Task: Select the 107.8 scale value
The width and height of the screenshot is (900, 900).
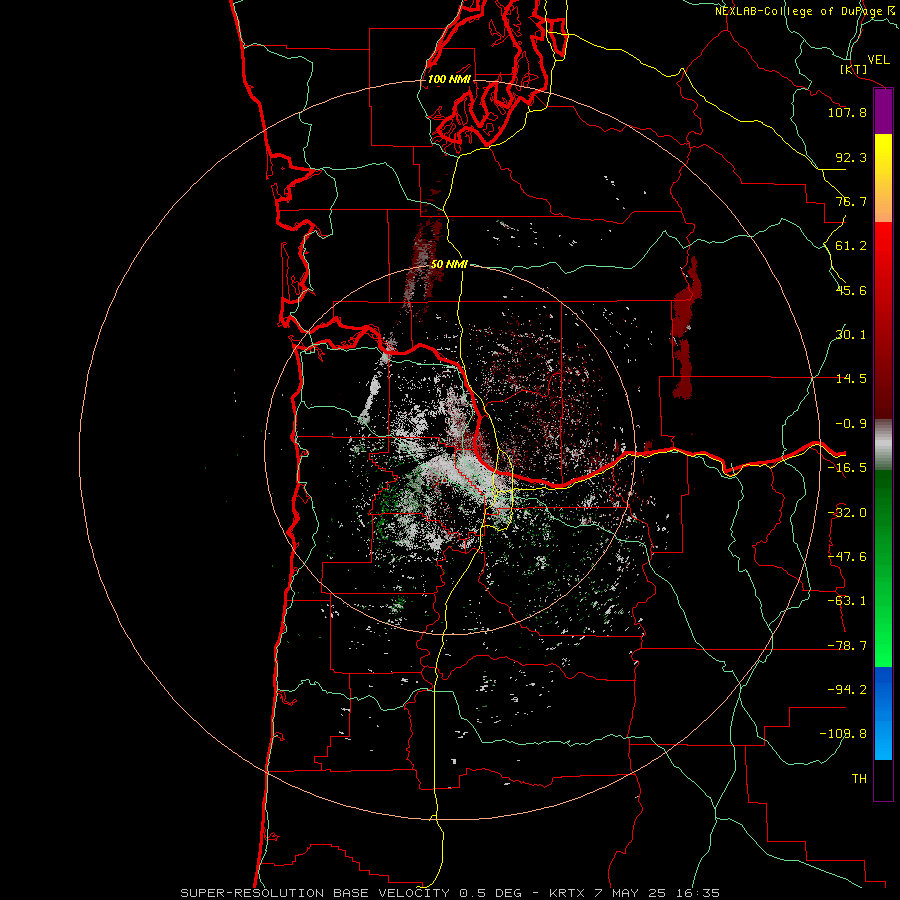Action: [x=847, y=112]
